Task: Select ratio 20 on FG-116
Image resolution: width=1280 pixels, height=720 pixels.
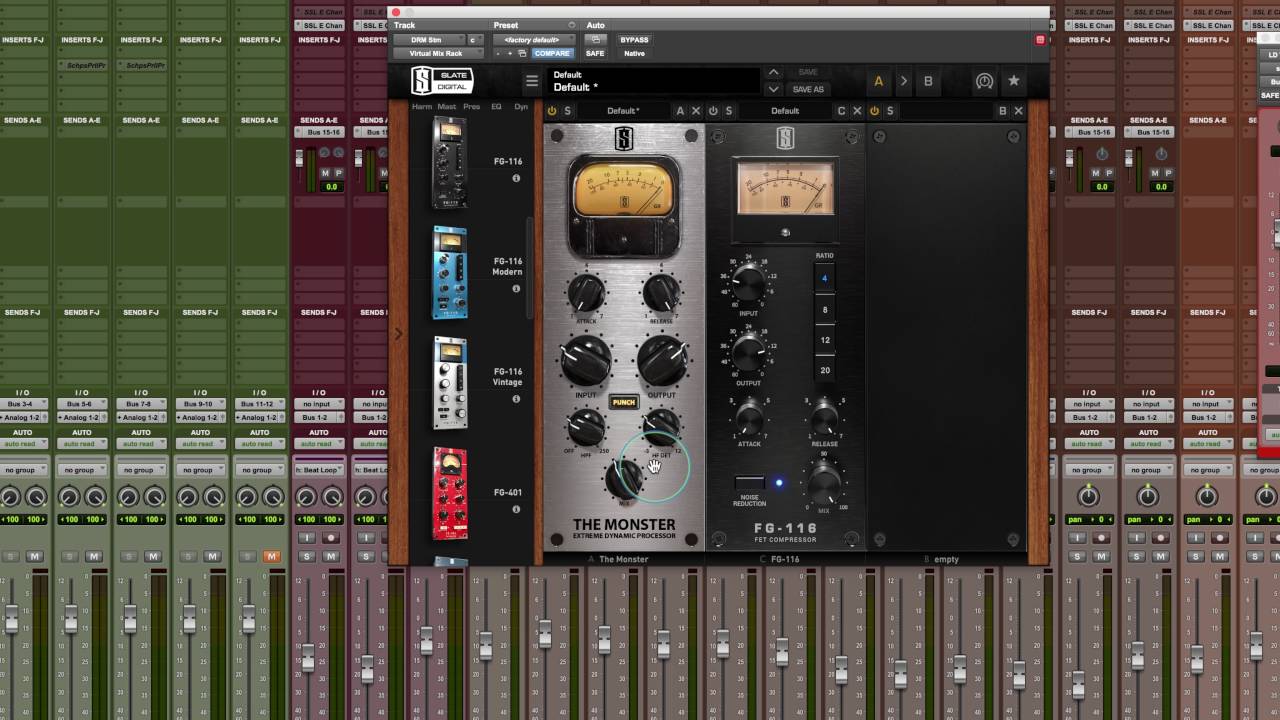Action: (x=825, y=370)
